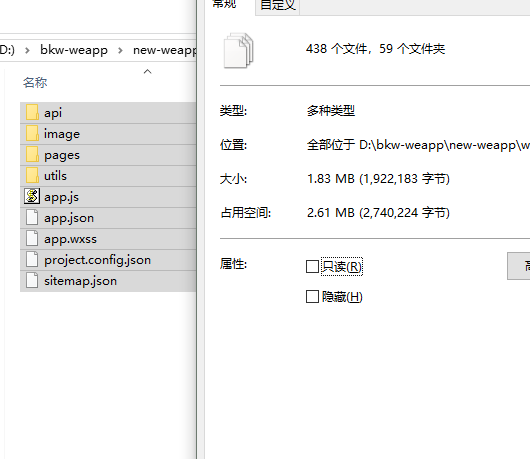
Task: Click the pages folder icon
Action: (32, 154)
